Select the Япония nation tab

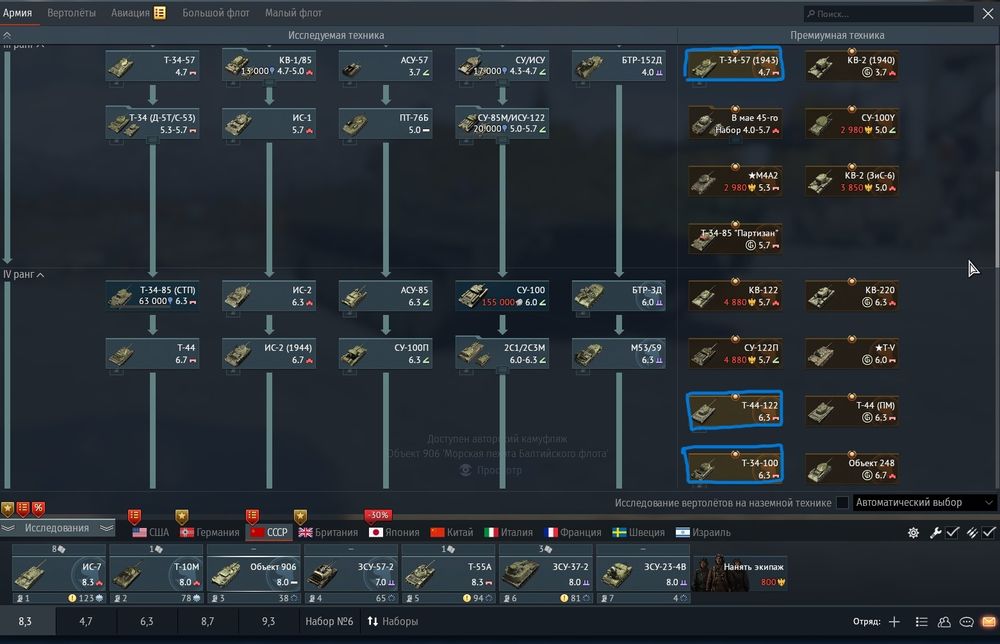click(x=394, y=532)
